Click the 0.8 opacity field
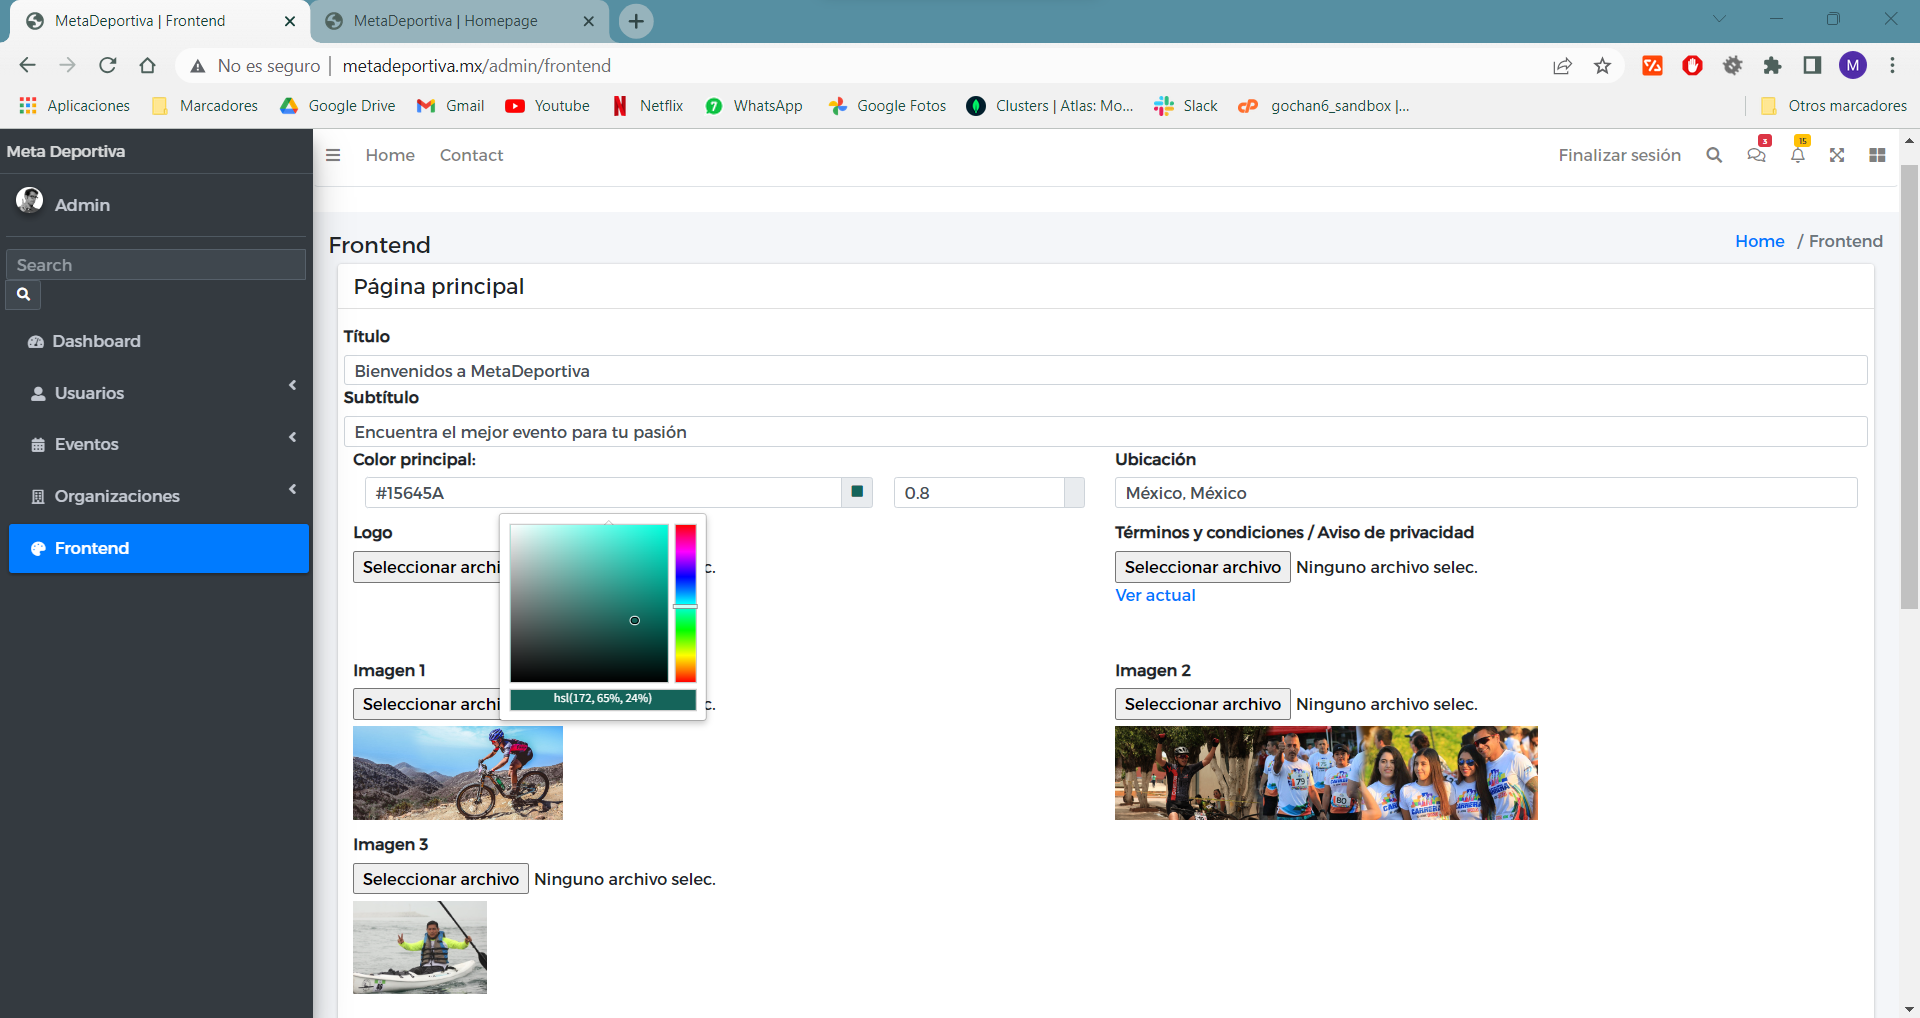The height and width of the screenshot is (1018, 1920). click(979, 492)
